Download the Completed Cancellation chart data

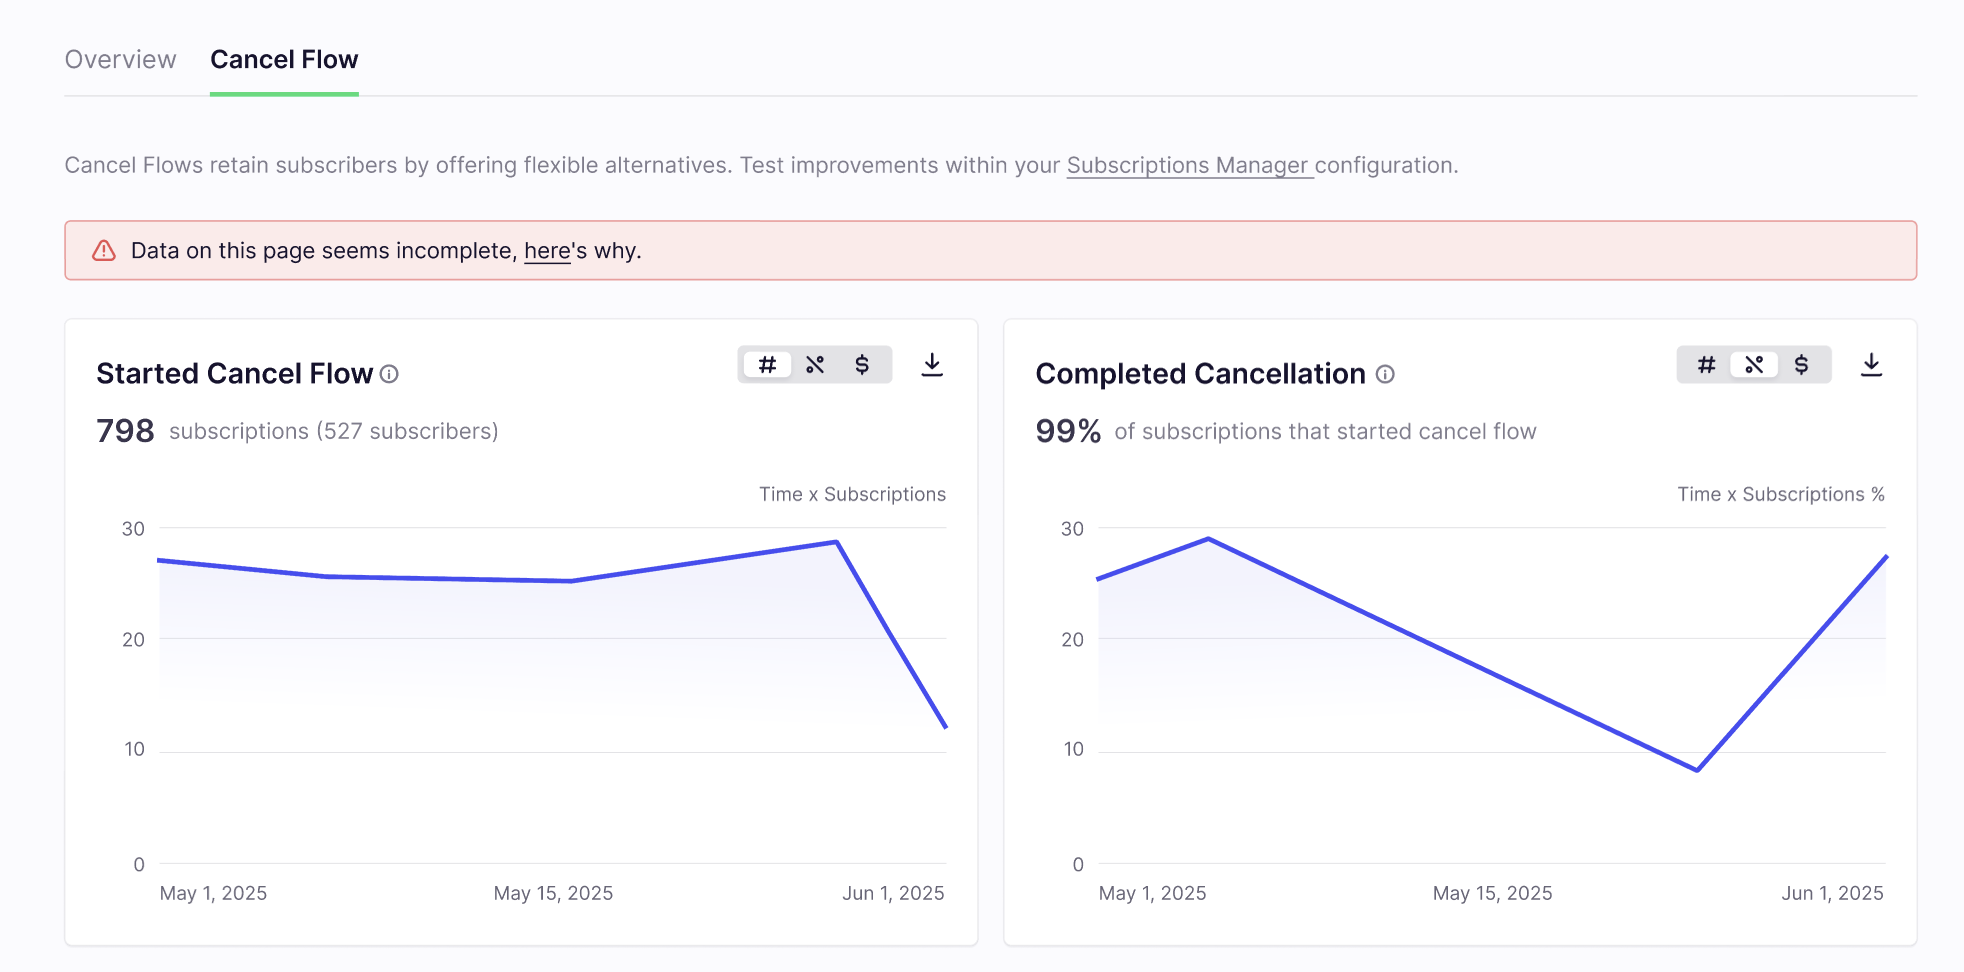1871,365
